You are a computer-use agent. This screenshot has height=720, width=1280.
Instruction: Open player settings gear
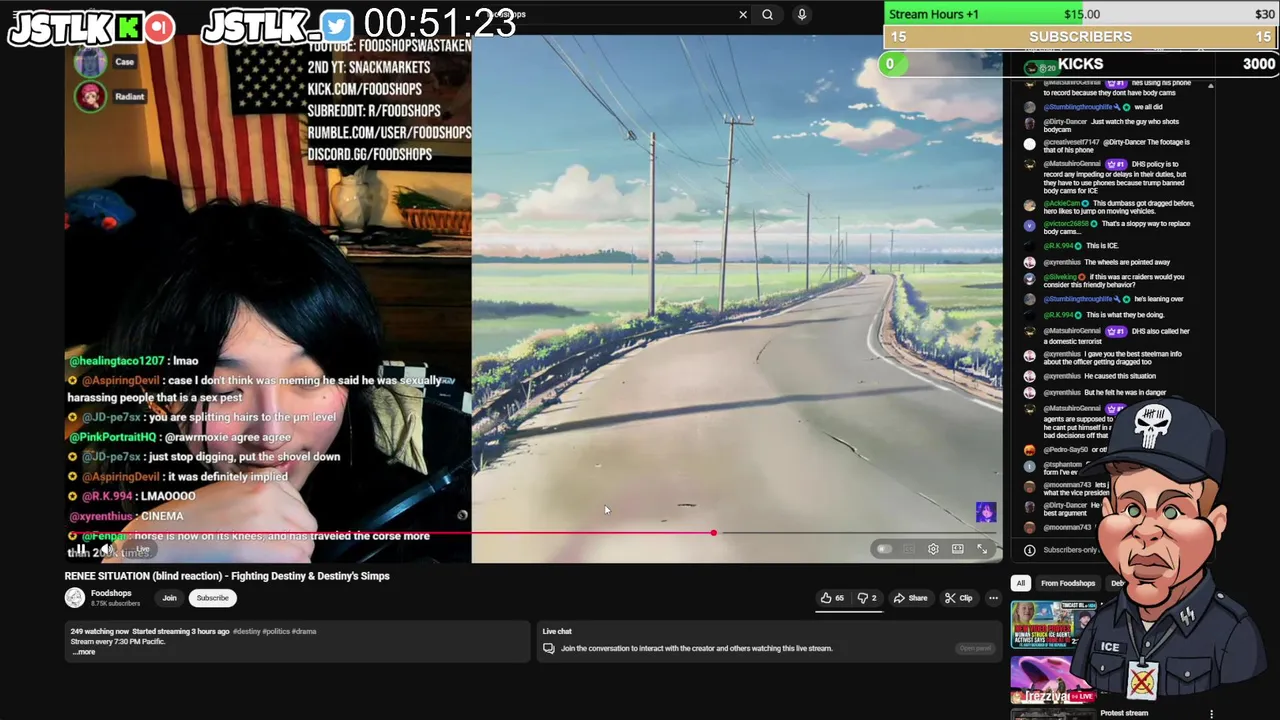(933, 549)
